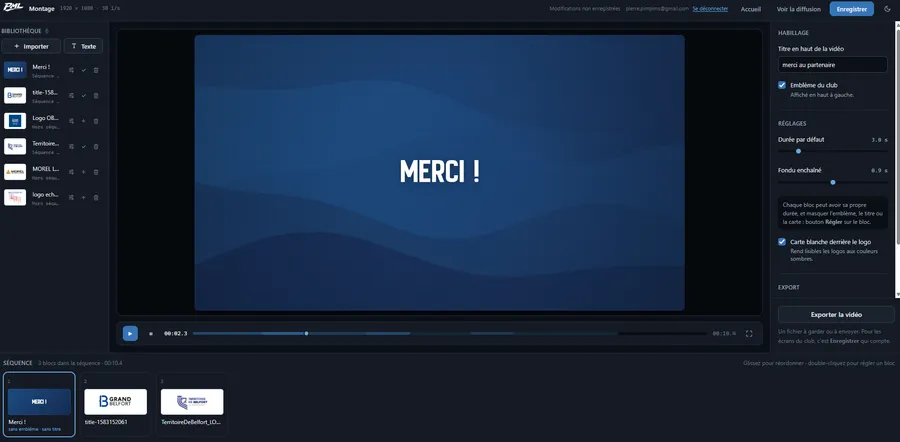The height and width of the screenshot is (442, 900).
Task: Add logo ech item to the sequence
Action: coord(84,197)
